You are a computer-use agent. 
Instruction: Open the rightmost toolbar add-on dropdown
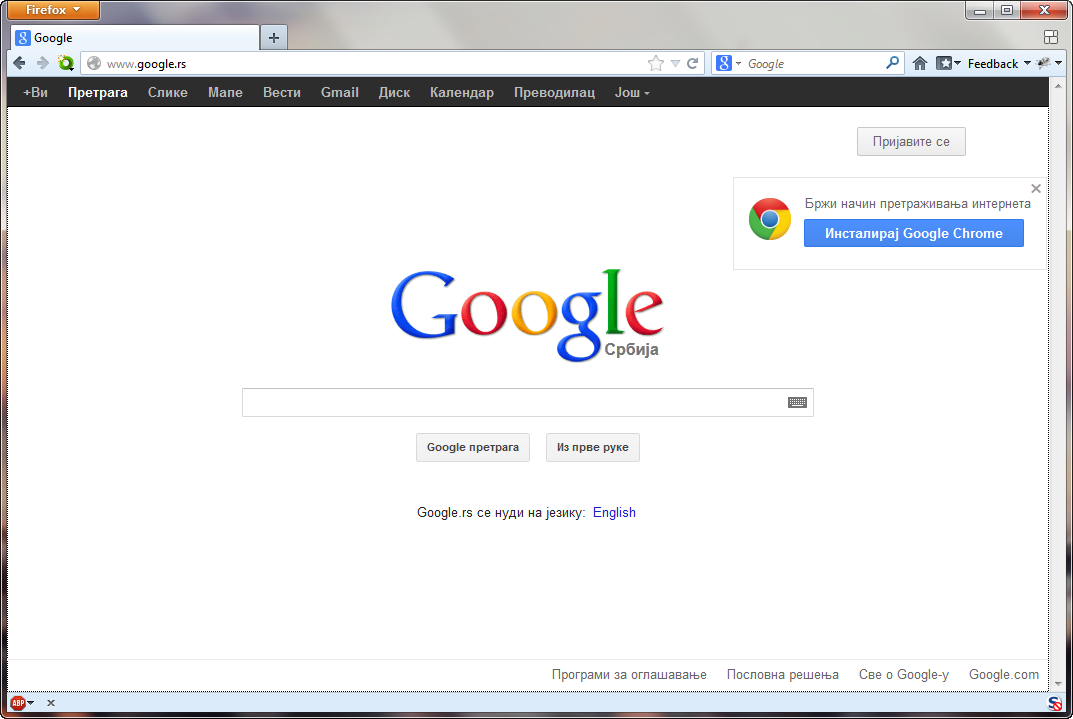tap(1058, 64)
